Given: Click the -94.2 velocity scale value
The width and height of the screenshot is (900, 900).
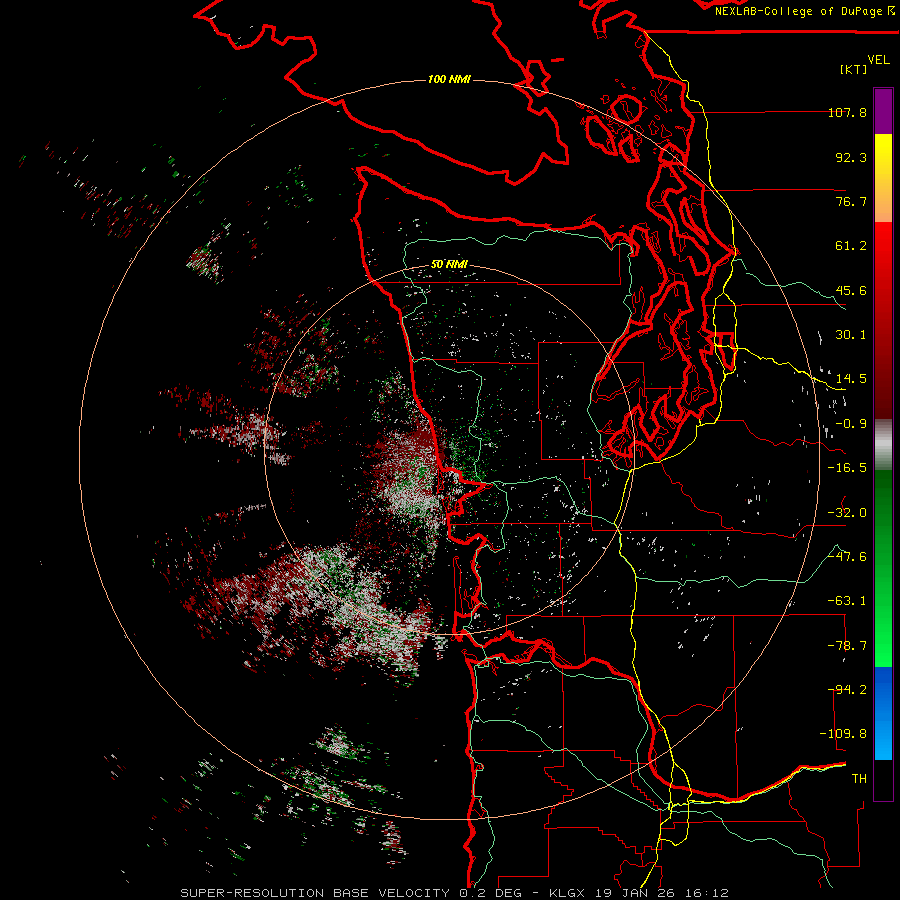Looking at the screenshot, I should pyautogui.click(x=847, y=689).
